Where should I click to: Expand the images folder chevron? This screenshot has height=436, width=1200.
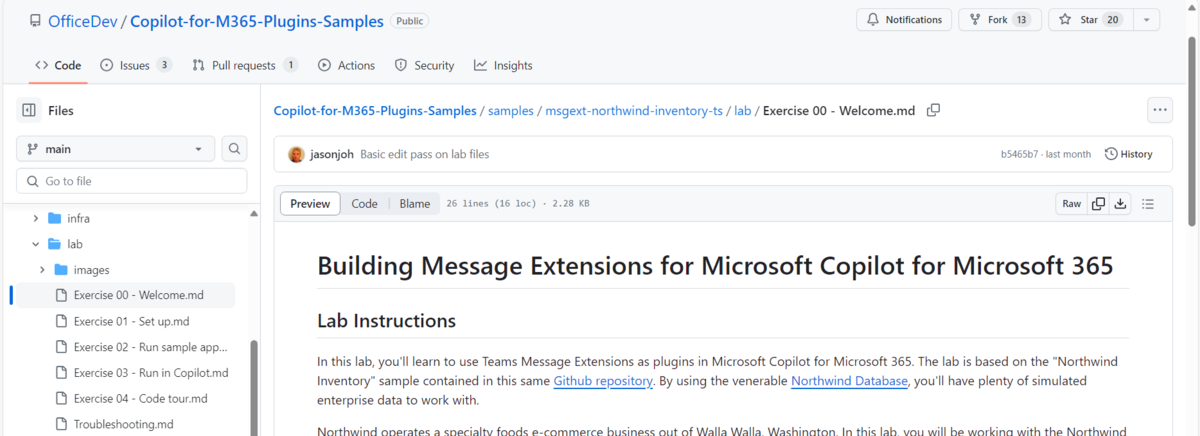[43, 270]
